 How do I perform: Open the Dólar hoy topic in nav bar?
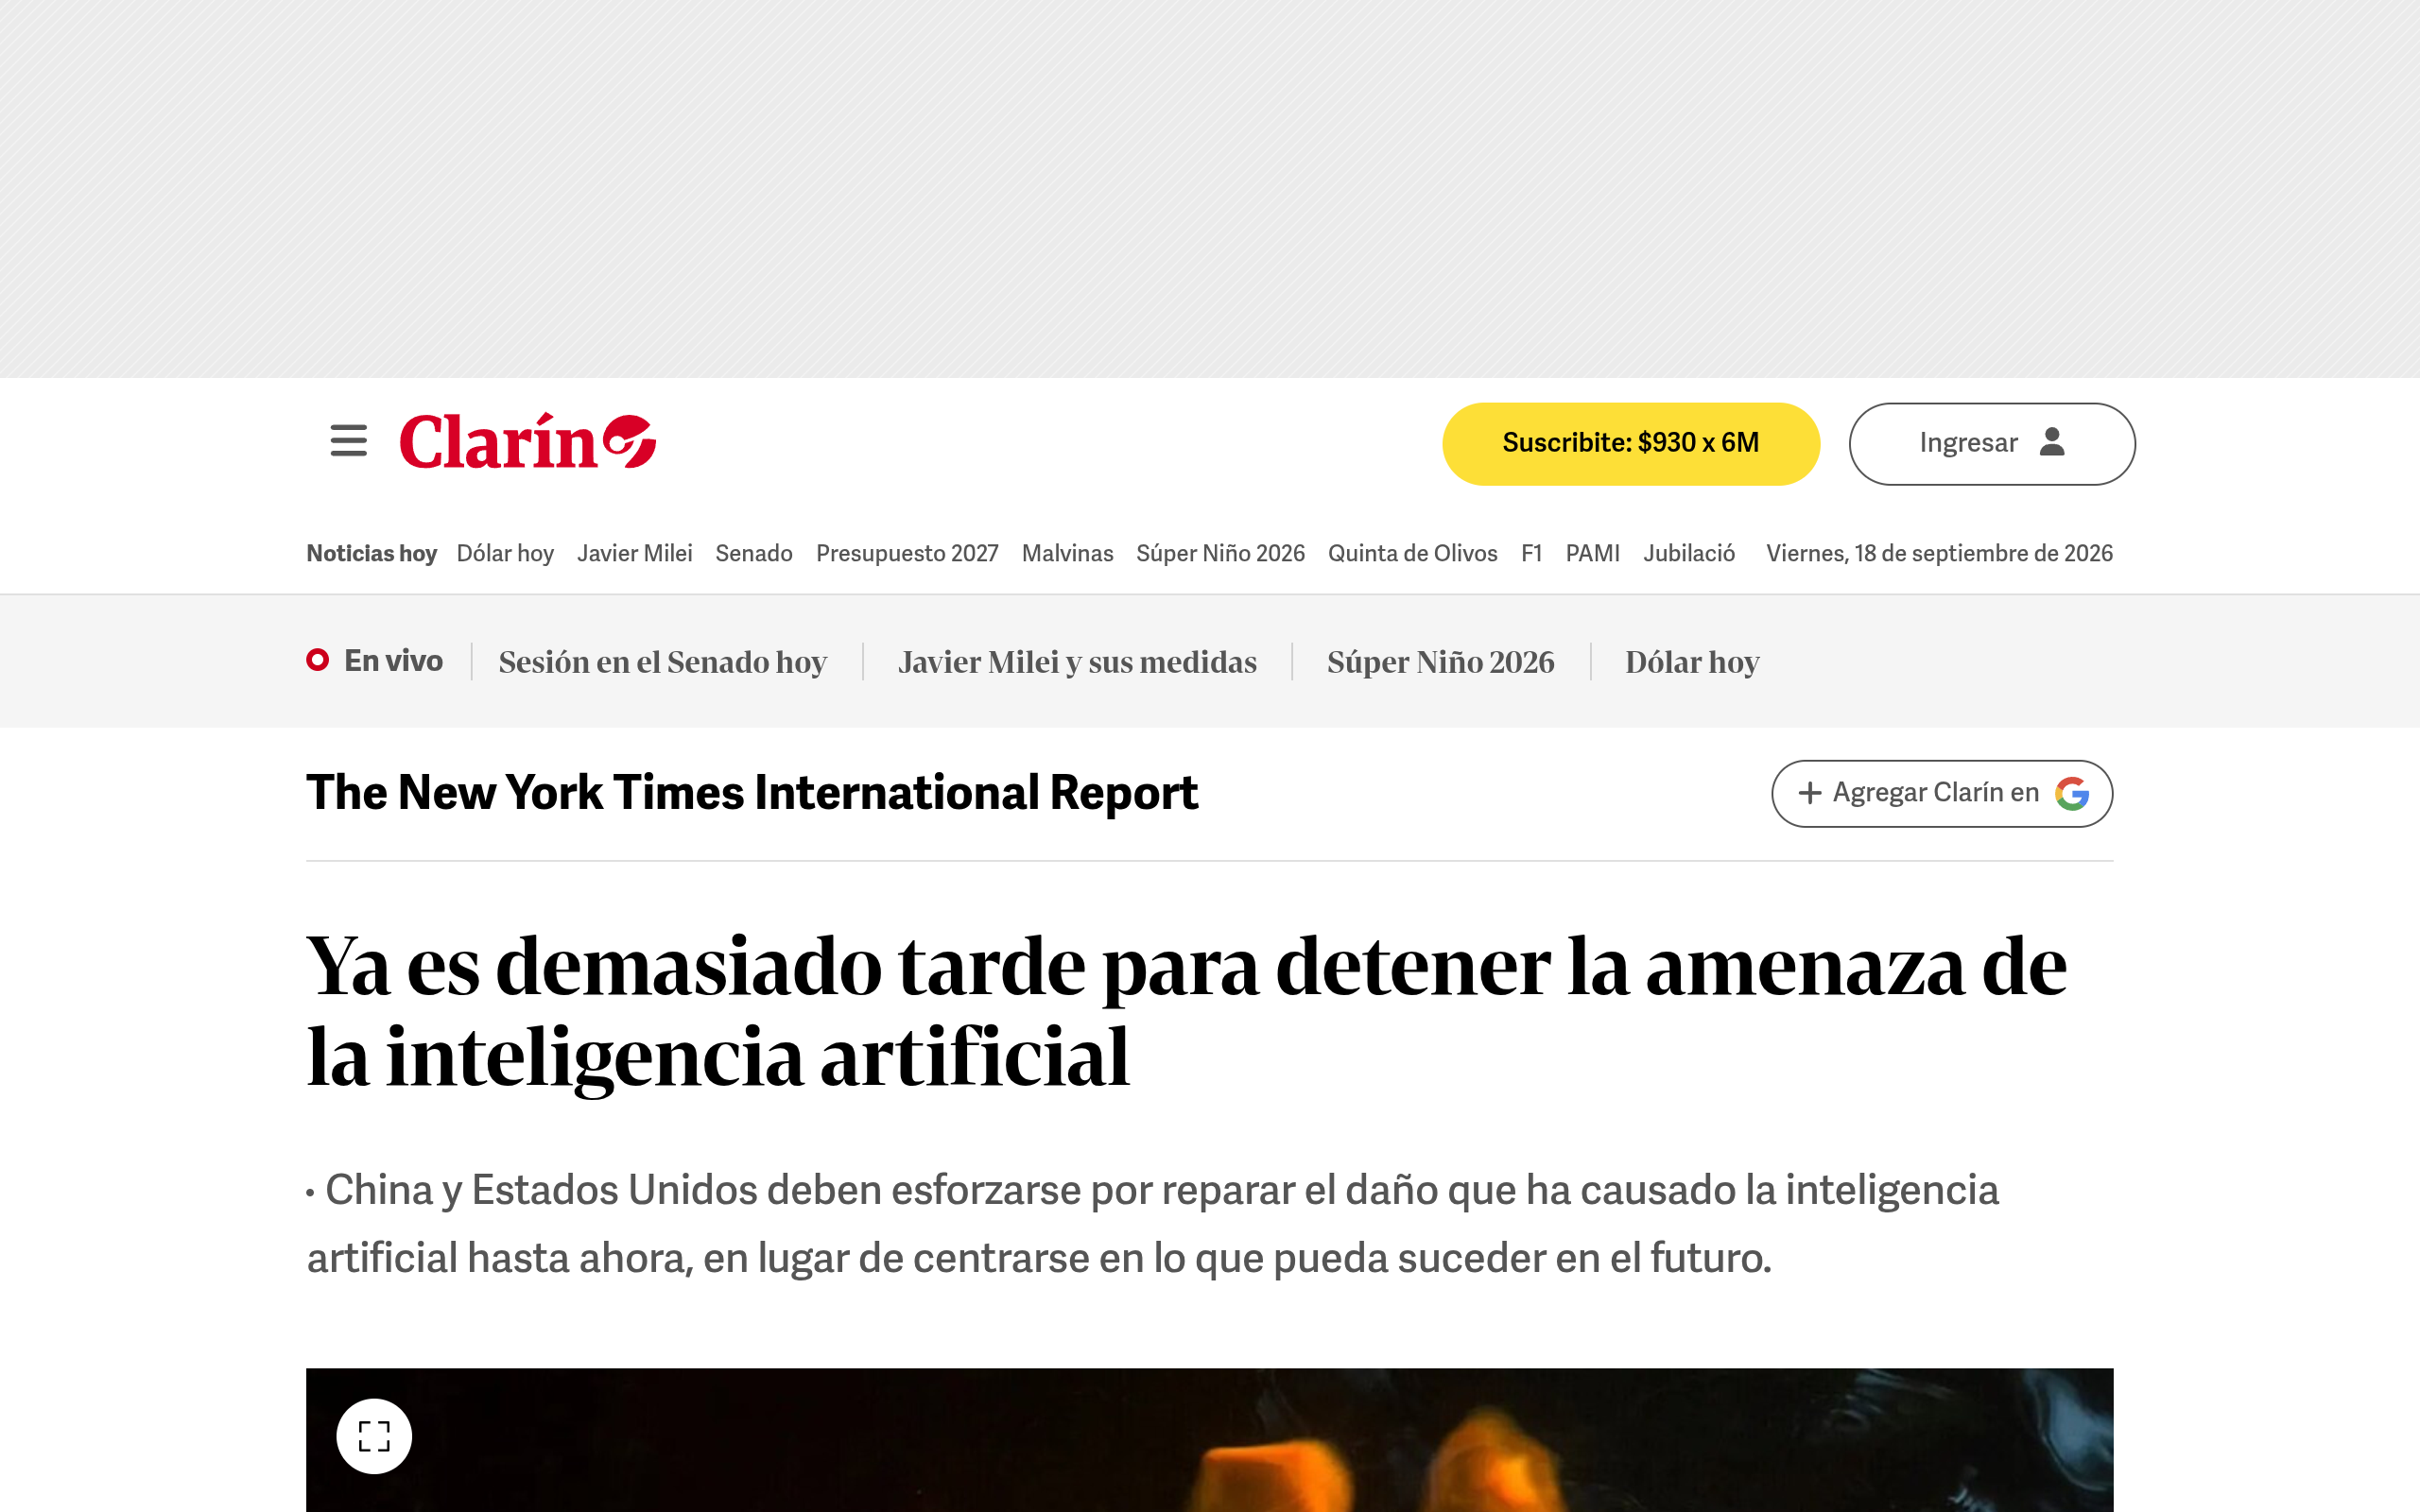[x=505, y=554]
